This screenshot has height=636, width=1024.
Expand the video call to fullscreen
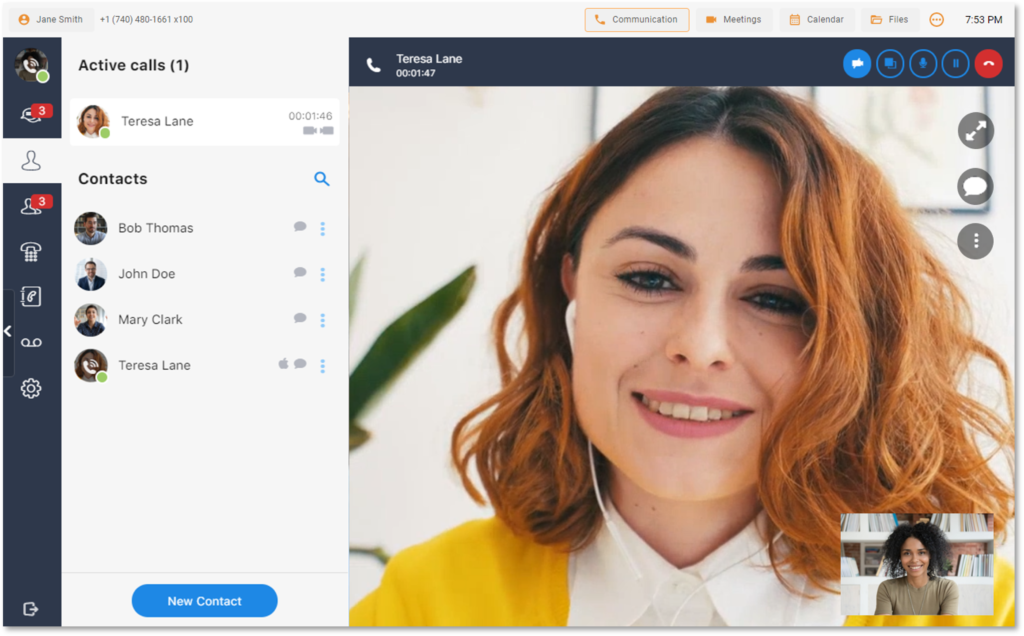pyautogui.click(x=975, y=131)
